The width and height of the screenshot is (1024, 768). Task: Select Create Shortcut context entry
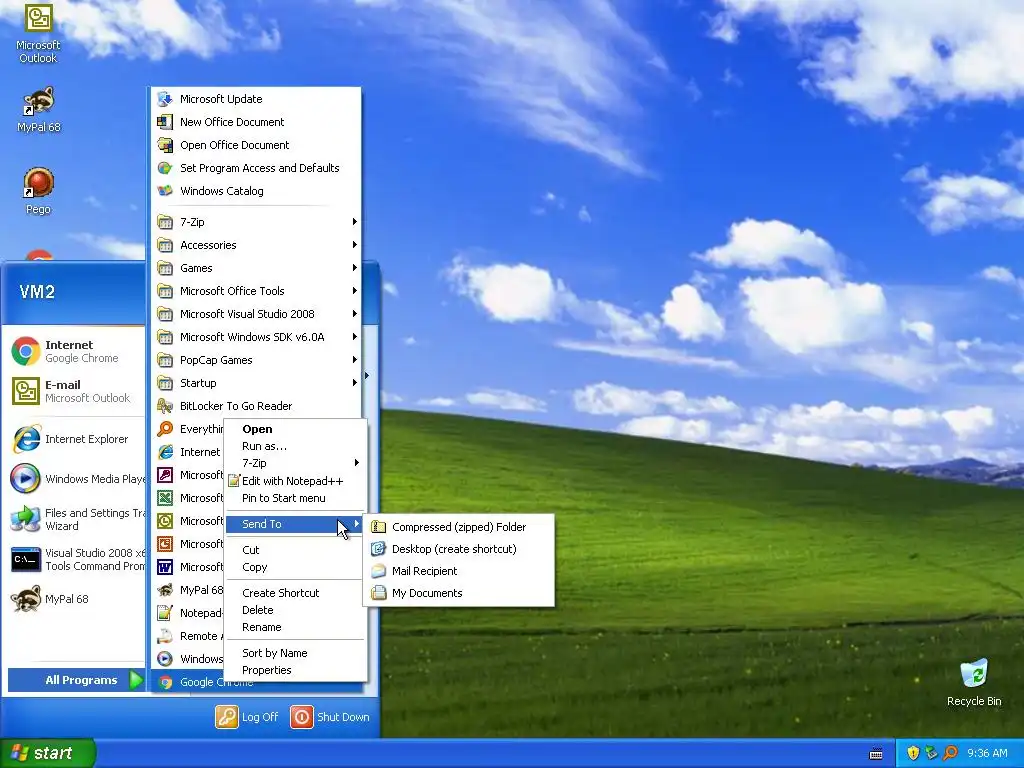point(295,593)
